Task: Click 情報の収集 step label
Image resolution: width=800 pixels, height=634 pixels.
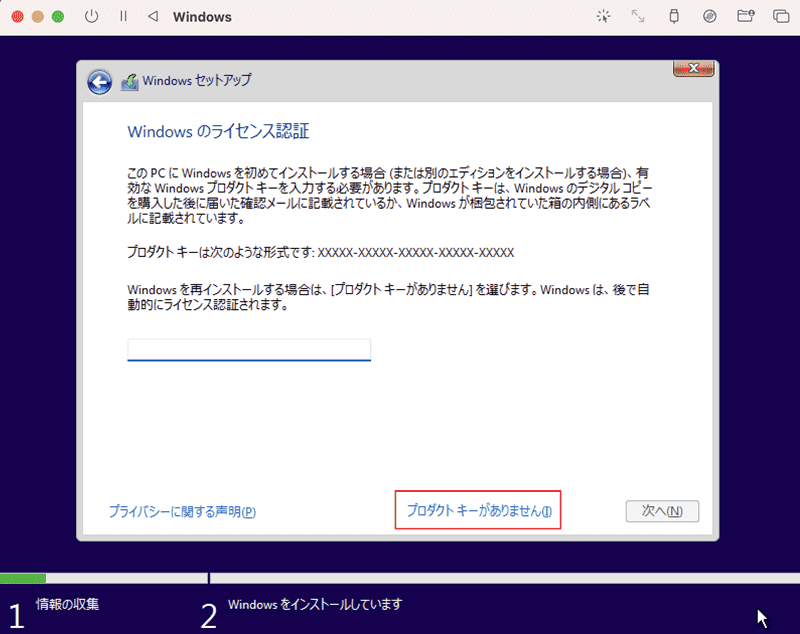Action: pos(67,604)
